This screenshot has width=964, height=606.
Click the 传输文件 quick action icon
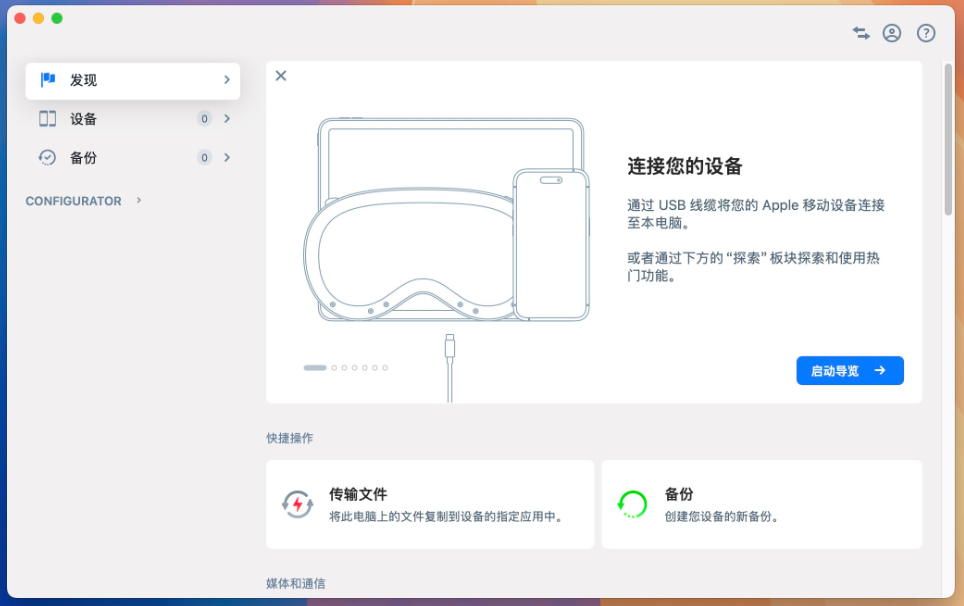point(297,504)
